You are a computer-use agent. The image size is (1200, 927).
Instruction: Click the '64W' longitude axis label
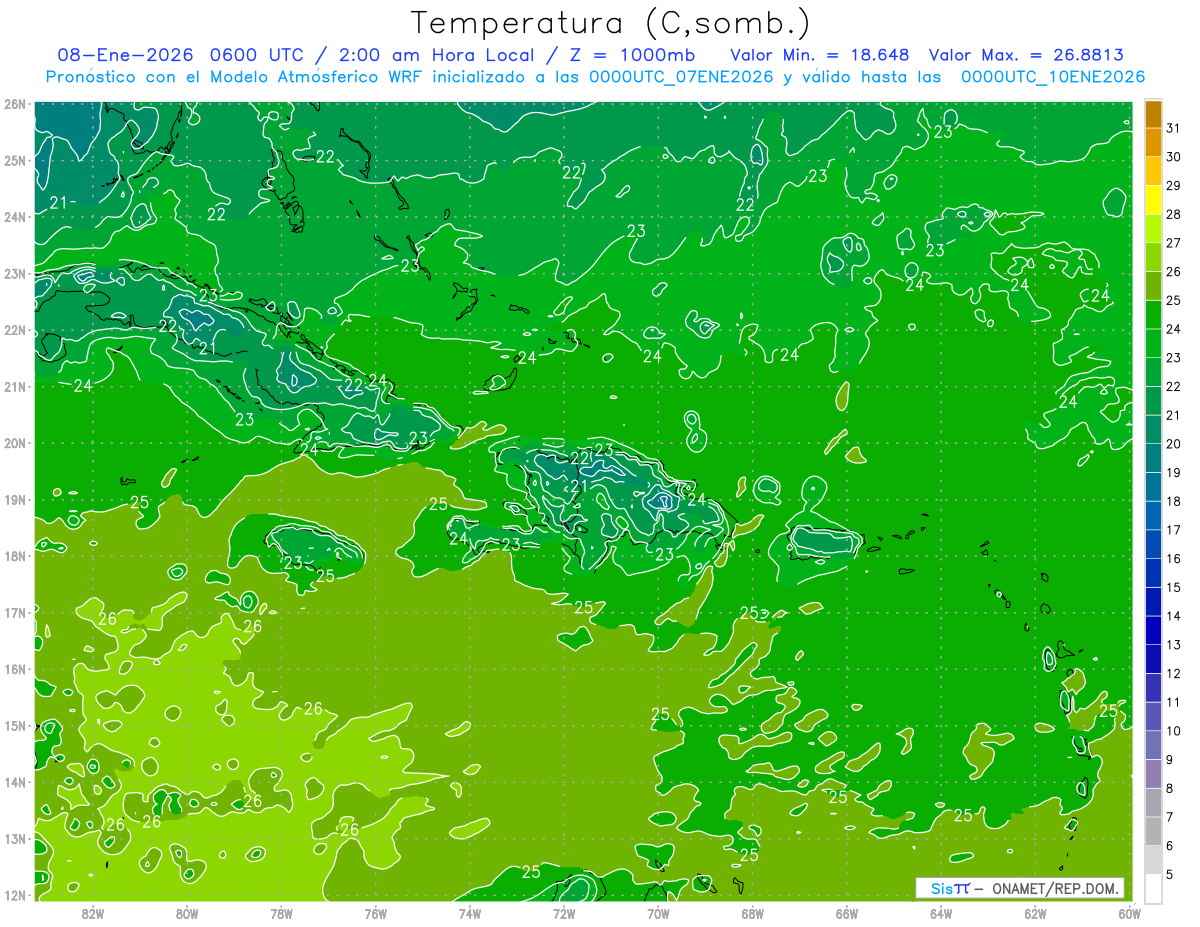pos(941,912)
